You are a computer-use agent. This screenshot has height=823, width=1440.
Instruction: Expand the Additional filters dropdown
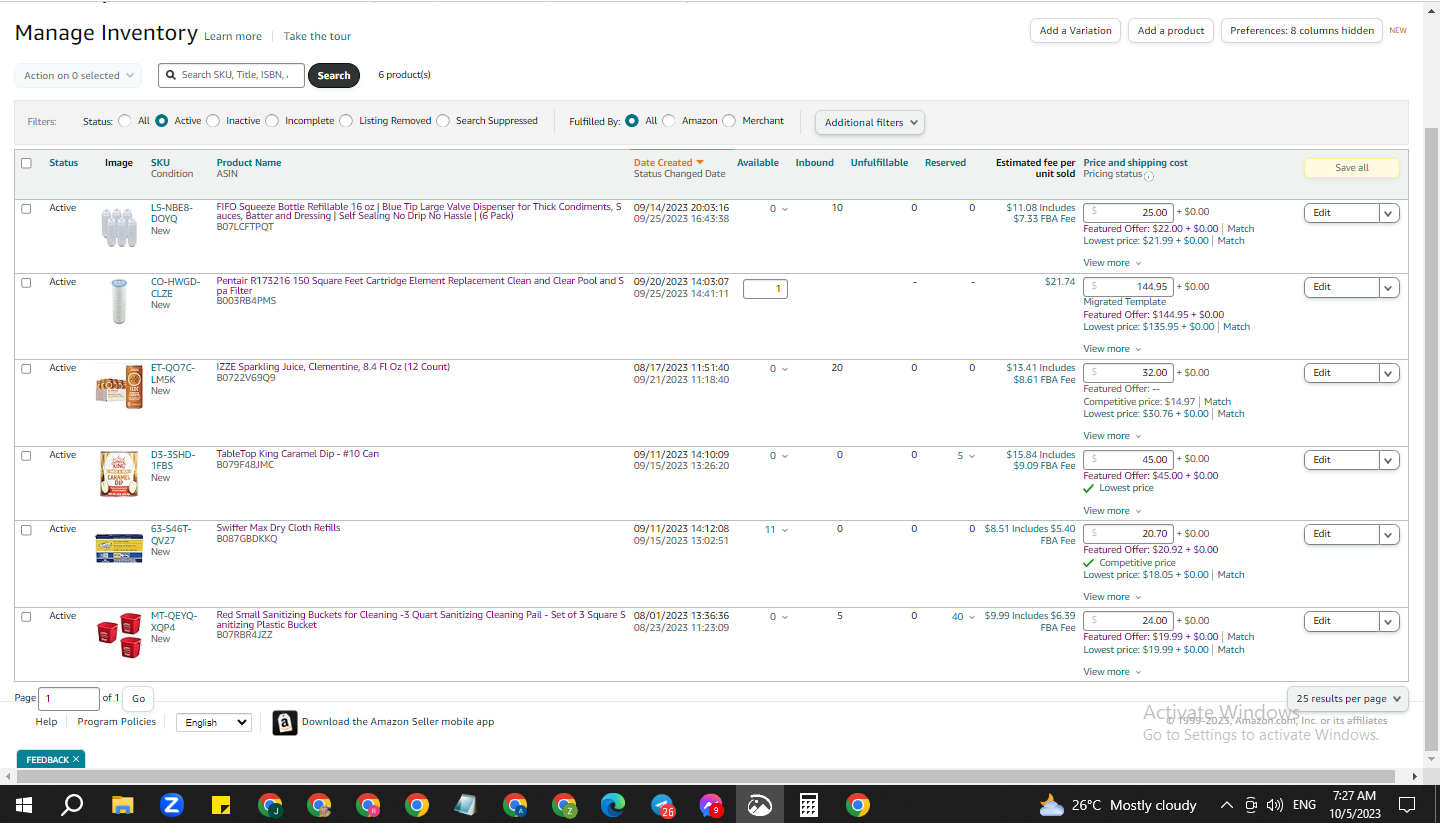(x=870, y=122)
